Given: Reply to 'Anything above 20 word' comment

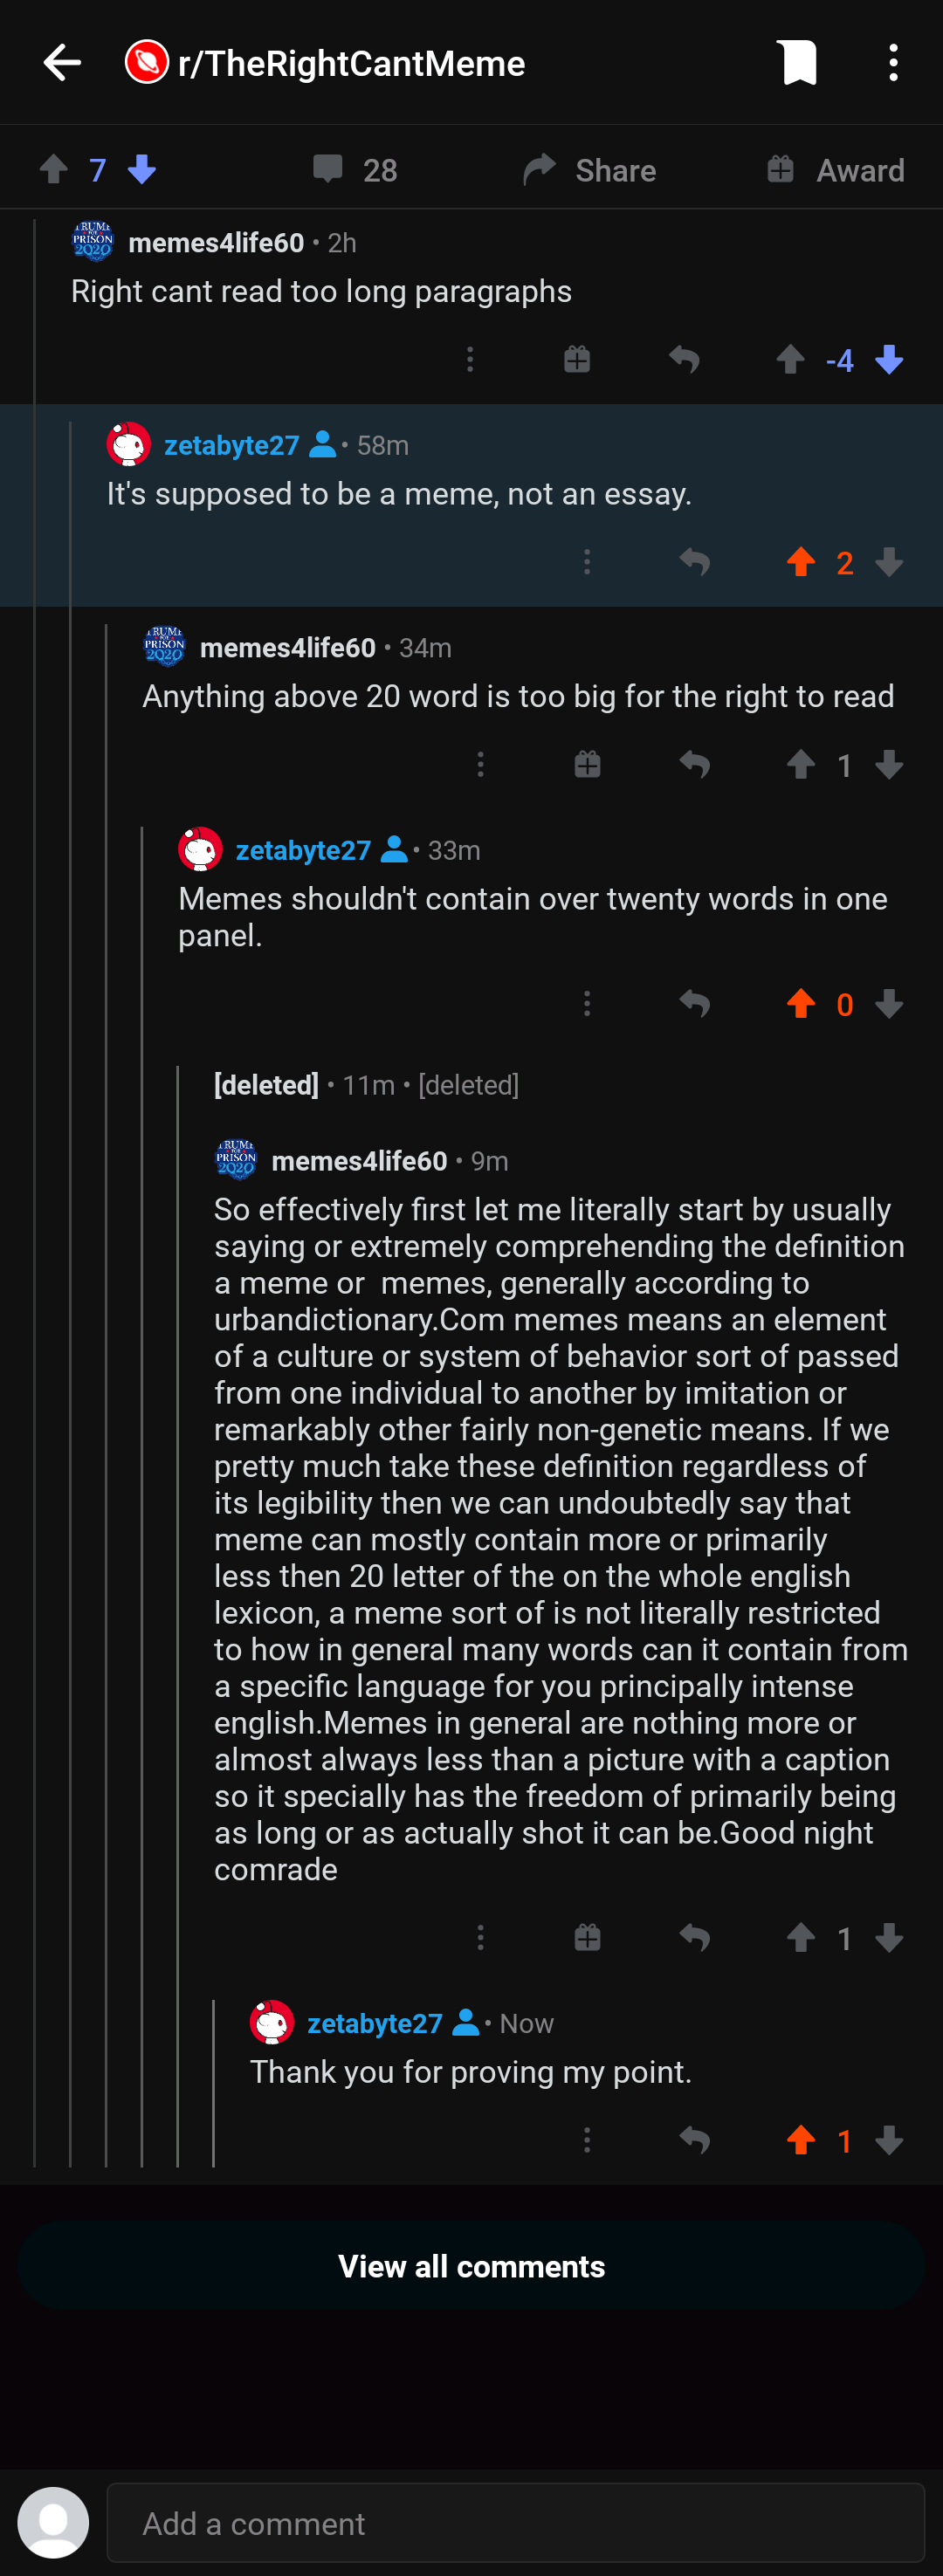Looking at the screenshot, I should [694, 765].
